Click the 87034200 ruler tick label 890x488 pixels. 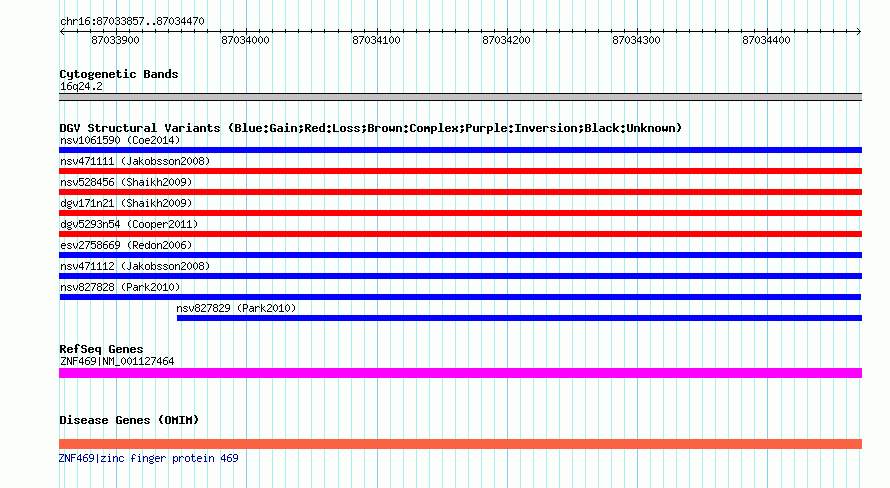click(506, 40)
